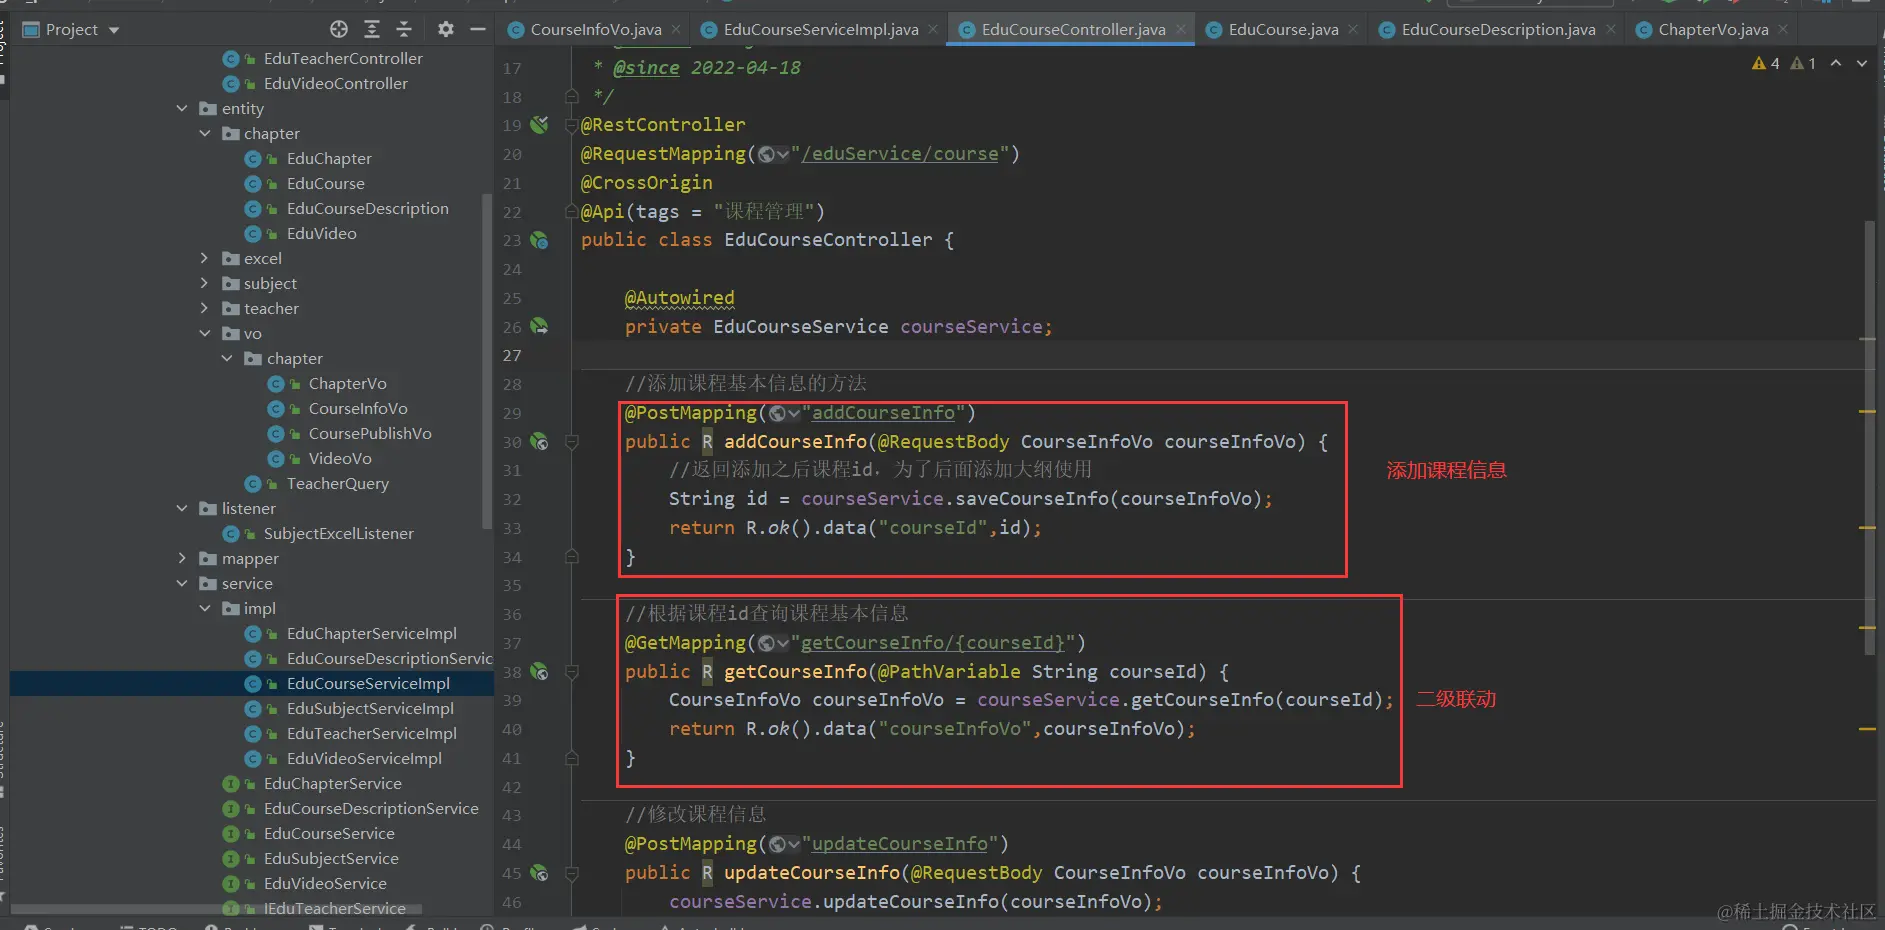Select SubjectExcelListener in the project tree
The width and height of the screenshot is (1885, 930).
pyautogui.click(x=339, y=534)
